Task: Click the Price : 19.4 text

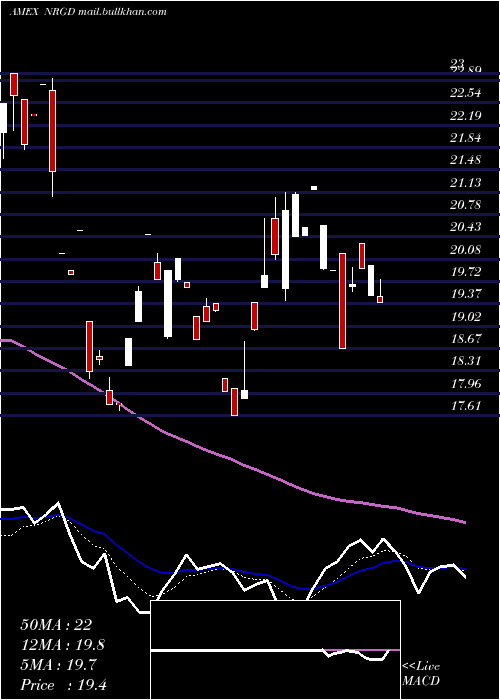Action: [x=63, y=685]
